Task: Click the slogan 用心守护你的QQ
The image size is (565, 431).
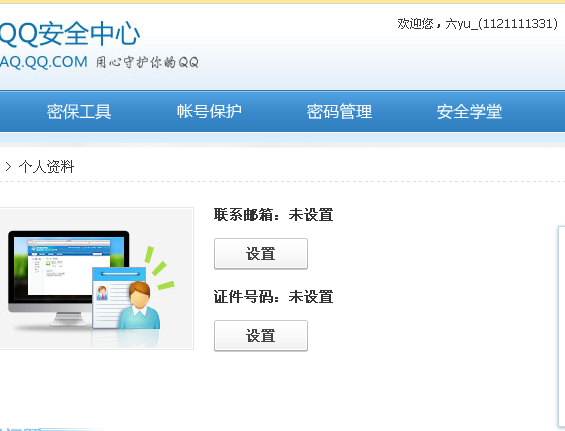Action: [147, 62]
